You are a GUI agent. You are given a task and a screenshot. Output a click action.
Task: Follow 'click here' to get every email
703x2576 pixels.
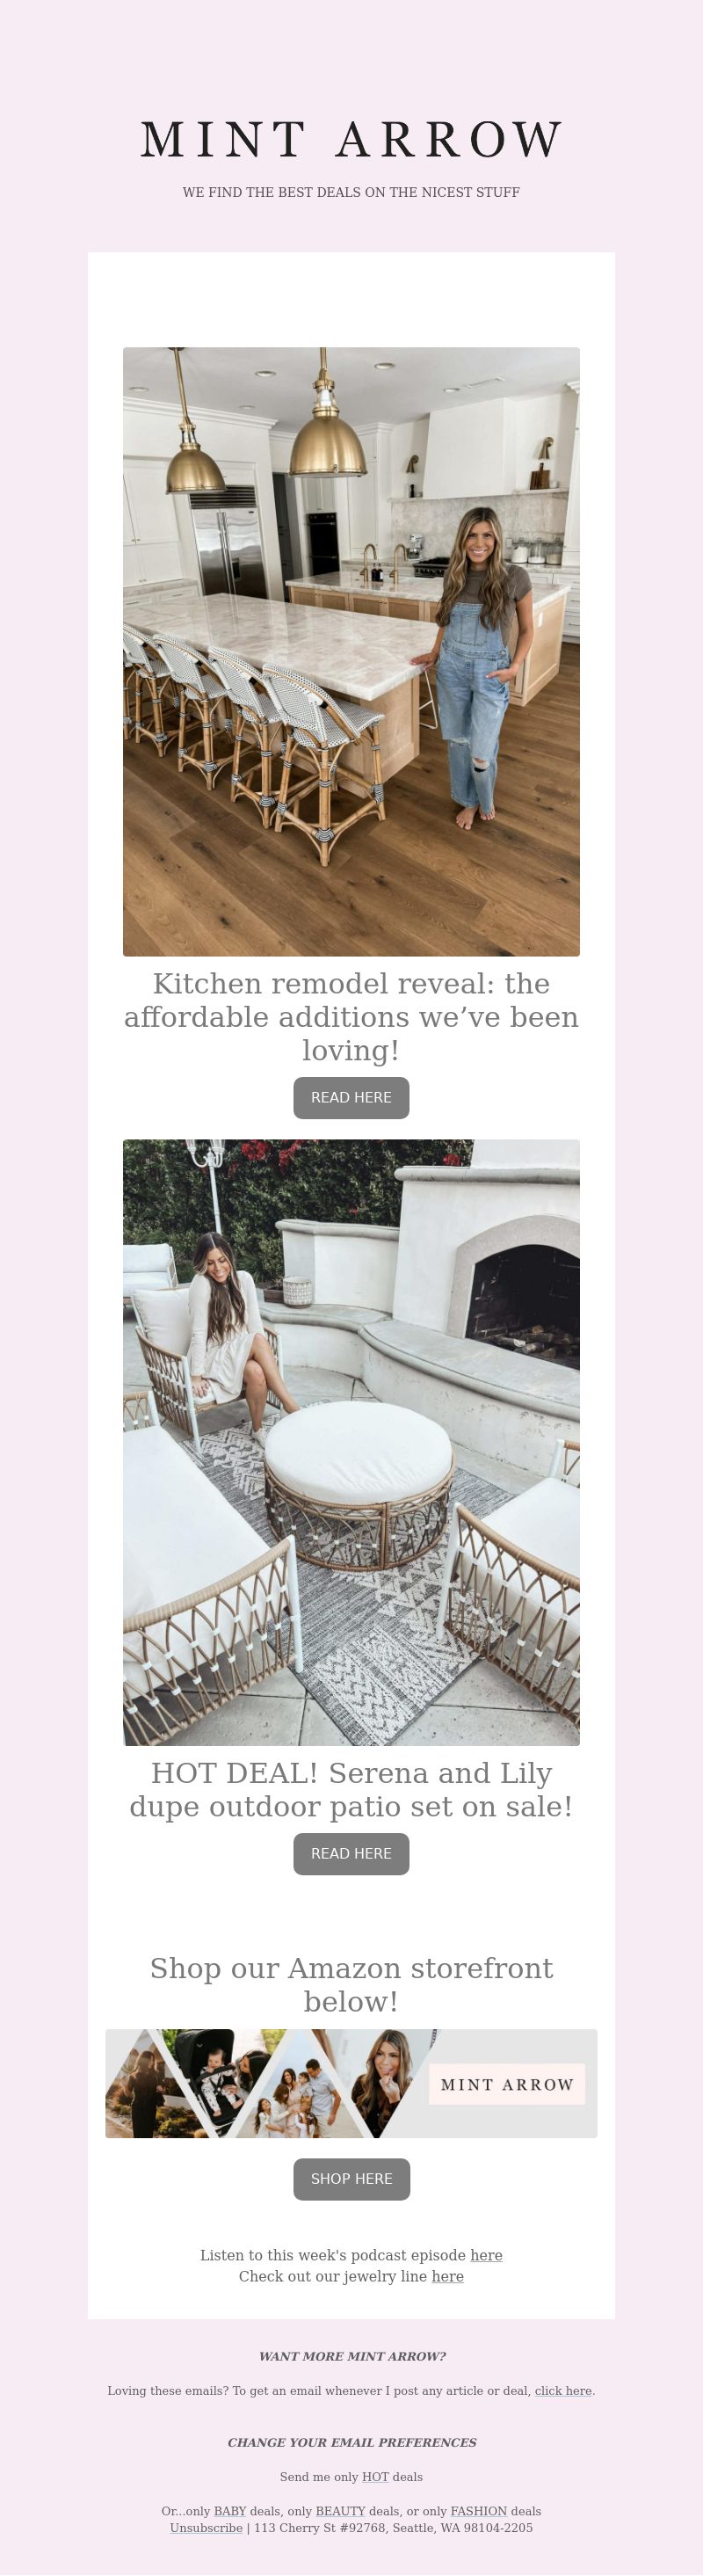[x=563, y=2391]
